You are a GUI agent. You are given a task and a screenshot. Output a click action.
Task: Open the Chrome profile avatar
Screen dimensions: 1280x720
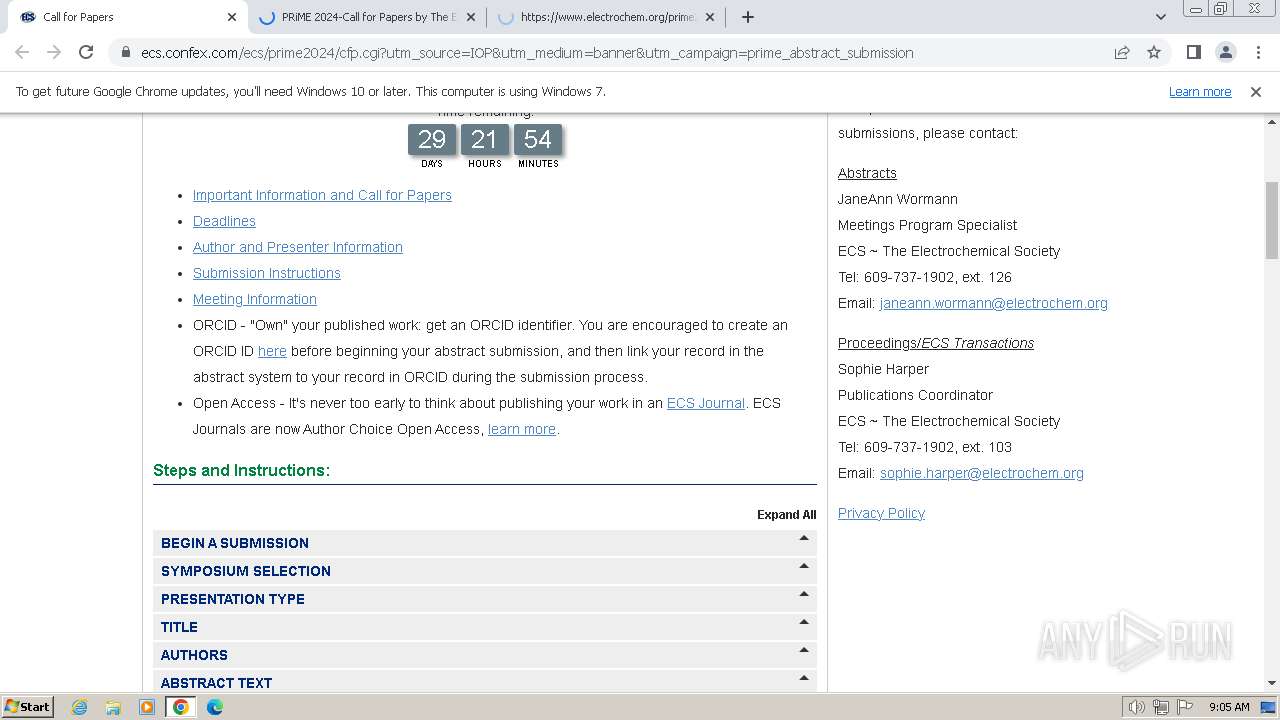tap(1225, 52)
